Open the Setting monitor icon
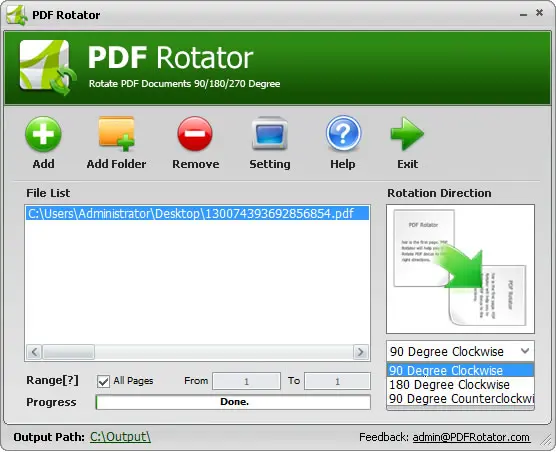556x452 pixels. [x=269, y=134]
